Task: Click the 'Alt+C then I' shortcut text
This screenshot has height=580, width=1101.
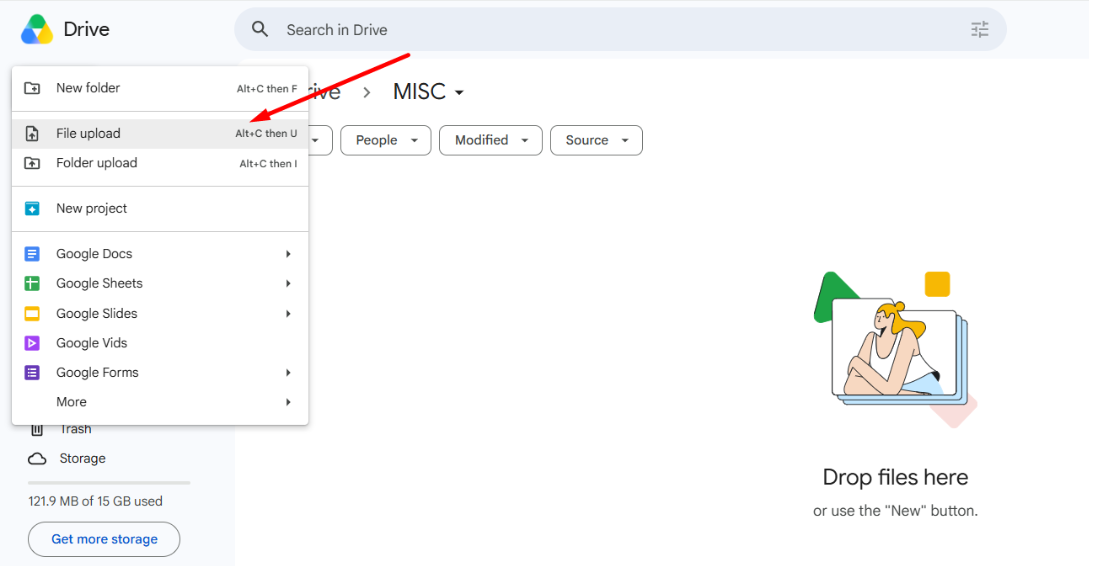Action: 268,164
